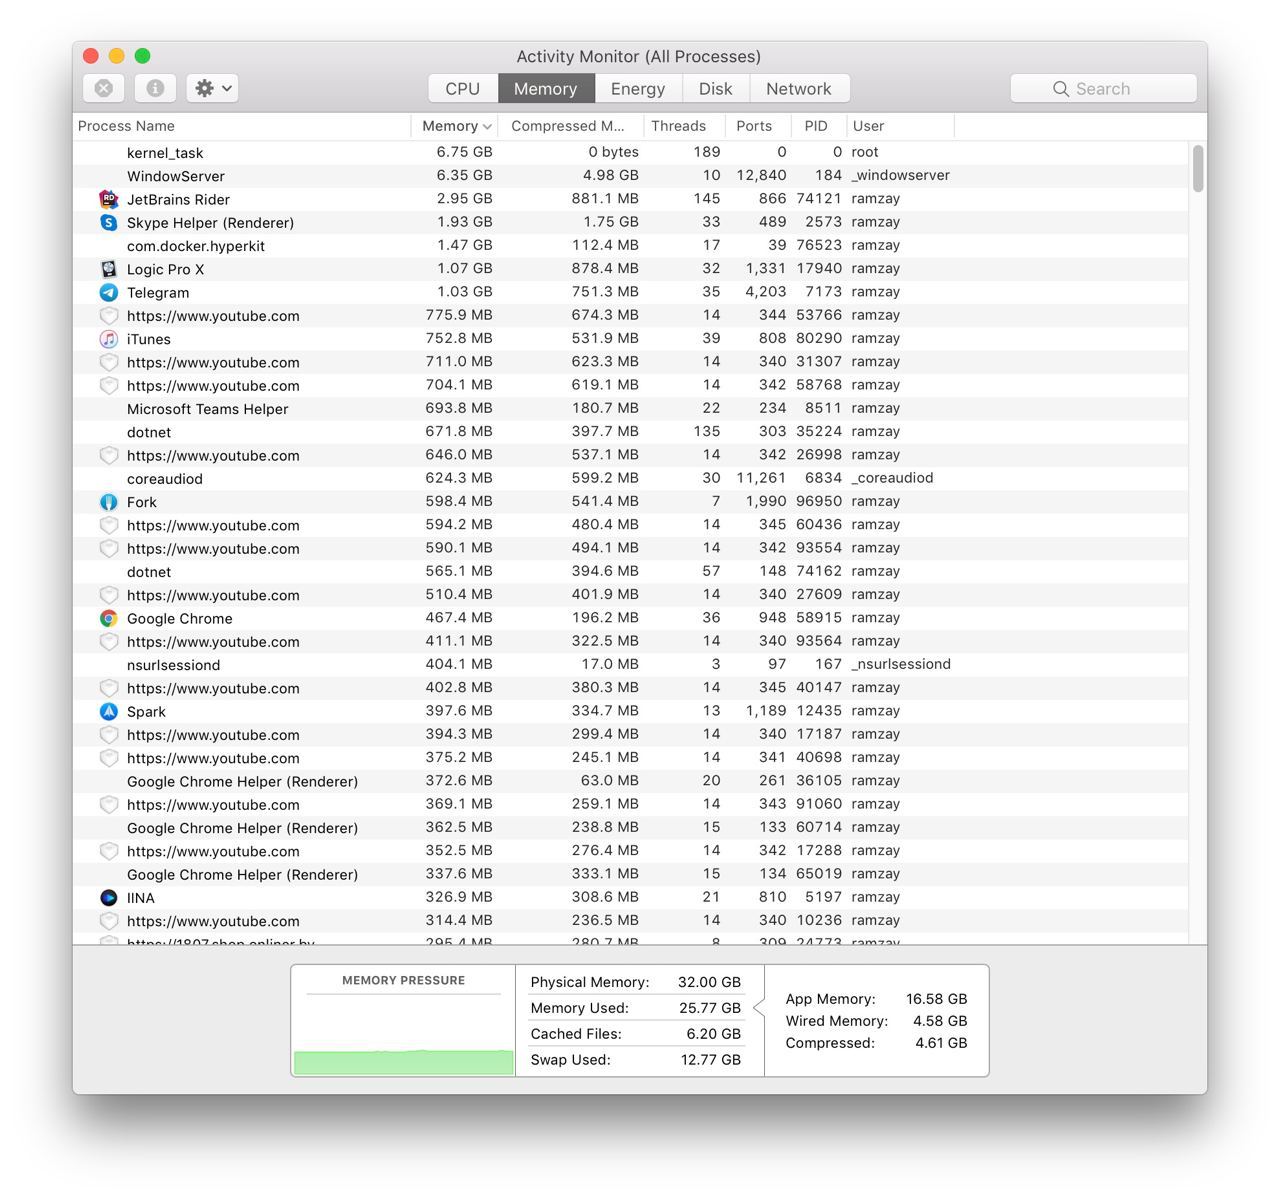Click shield icon of youtube row 314.4 MB
The image size is (1280, 1198).
pos(109,920)
